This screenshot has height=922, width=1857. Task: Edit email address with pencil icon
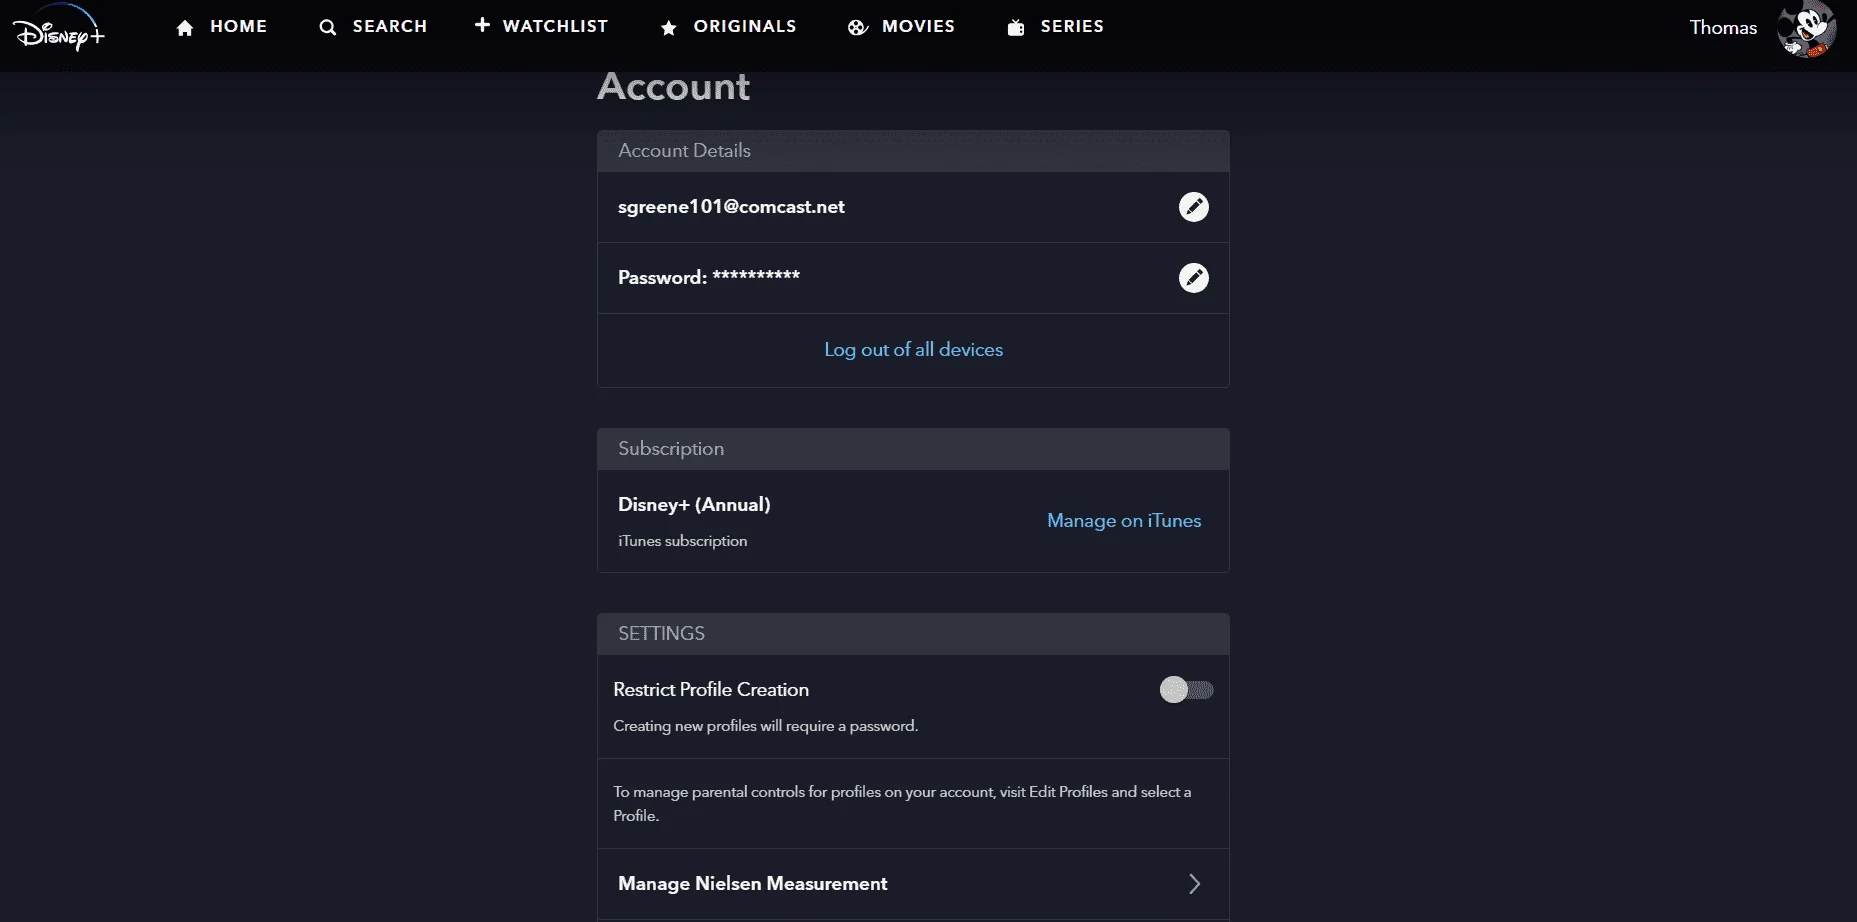point(1193,207)
